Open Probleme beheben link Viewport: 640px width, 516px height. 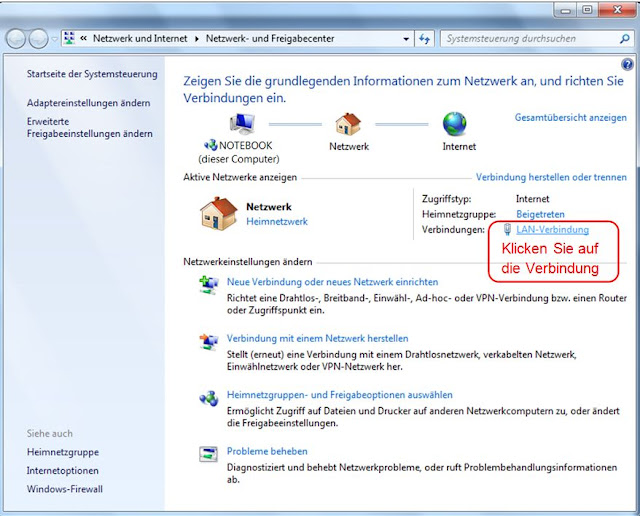tap(267, 452)
